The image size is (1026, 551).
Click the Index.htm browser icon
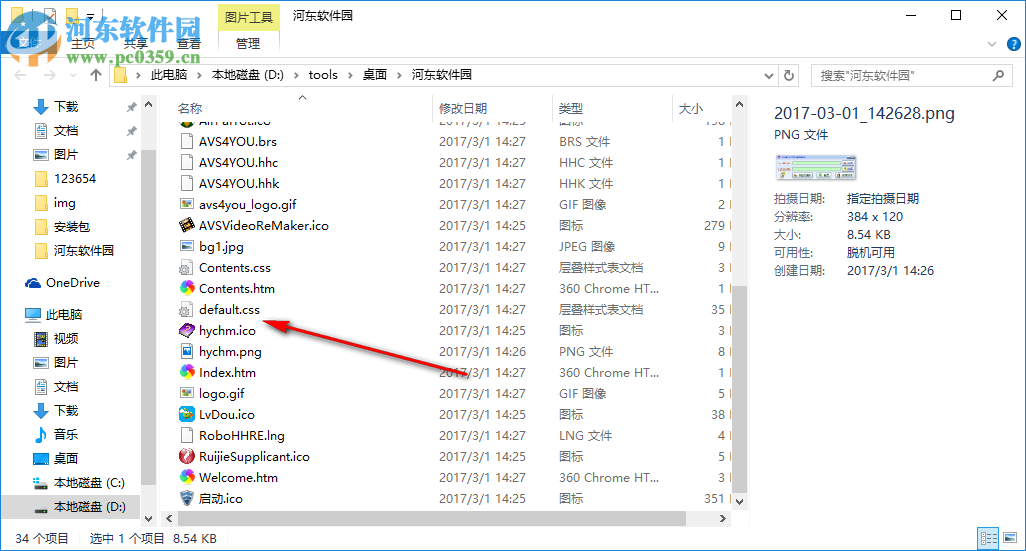point(186,372)
